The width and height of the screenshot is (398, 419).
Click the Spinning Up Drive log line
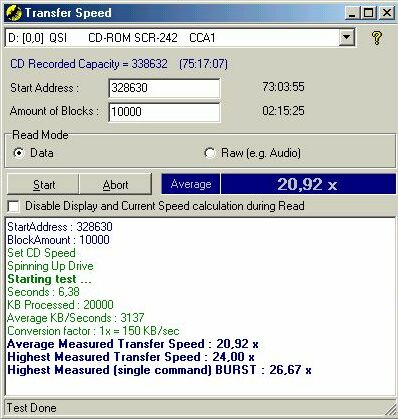click(50, 266)
